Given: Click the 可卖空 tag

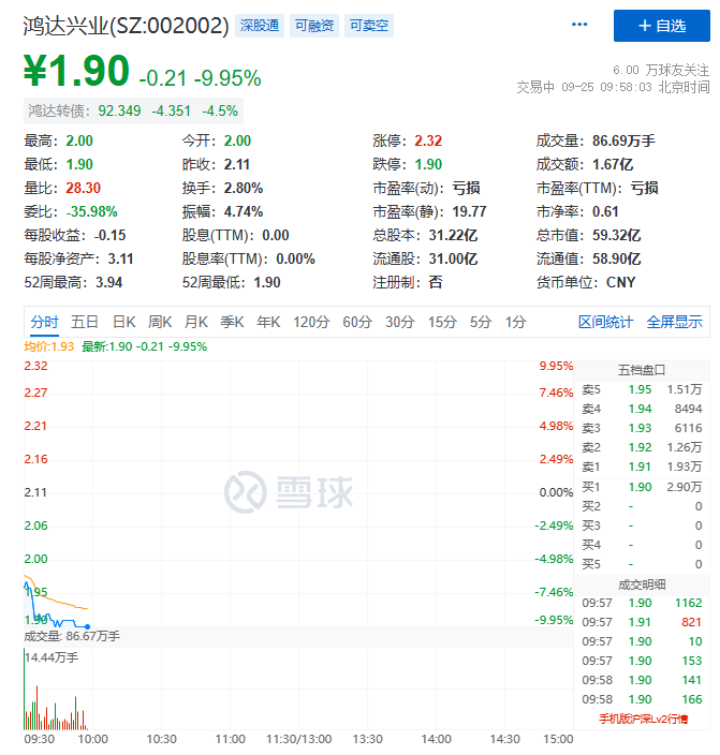Looking at the screenshot, I should 369,26.
